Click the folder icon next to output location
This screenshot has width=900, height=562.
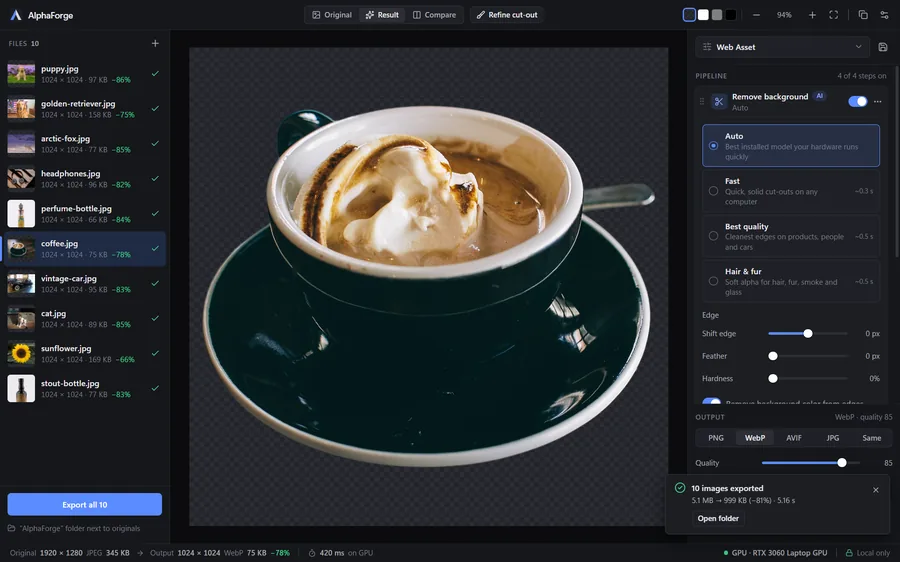(11, 528)
